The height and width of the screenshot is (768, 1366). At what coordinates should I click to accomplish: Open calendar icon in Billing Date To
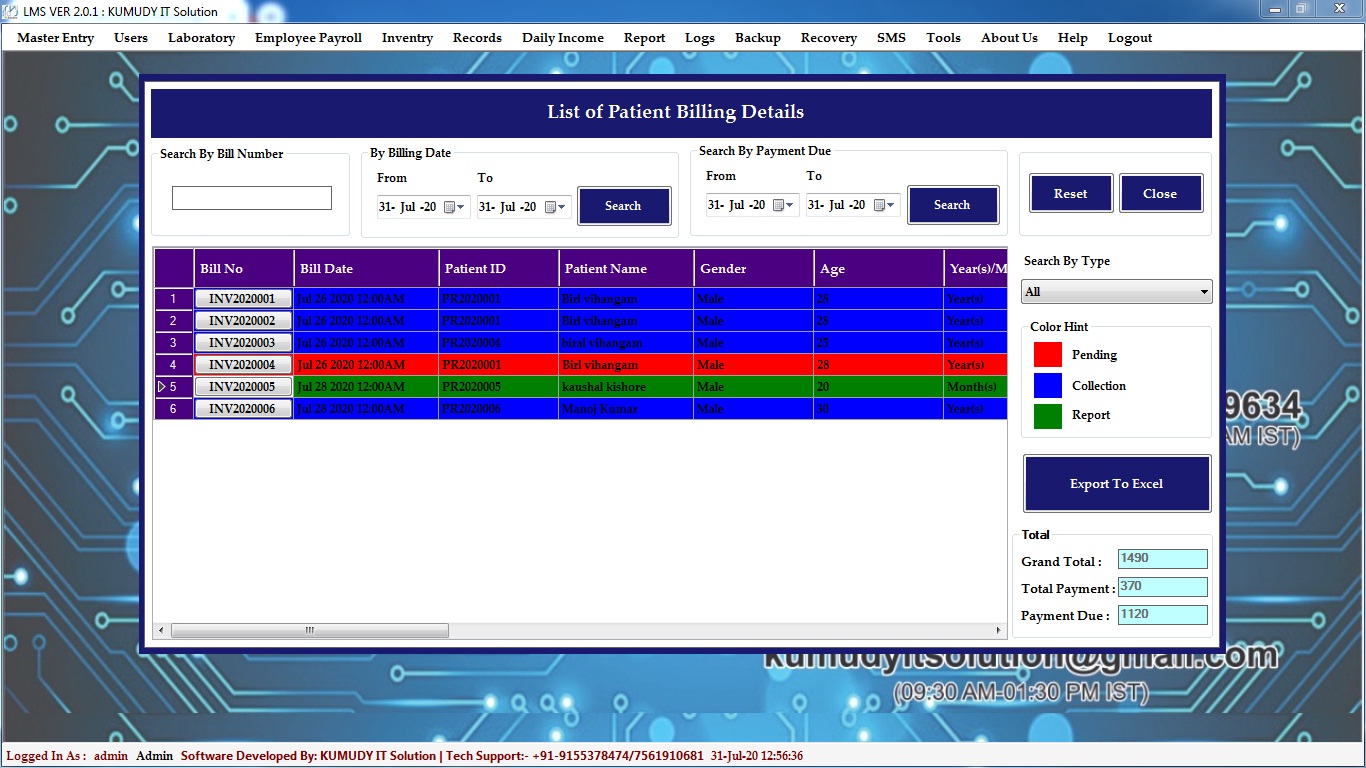coord(550,207)
